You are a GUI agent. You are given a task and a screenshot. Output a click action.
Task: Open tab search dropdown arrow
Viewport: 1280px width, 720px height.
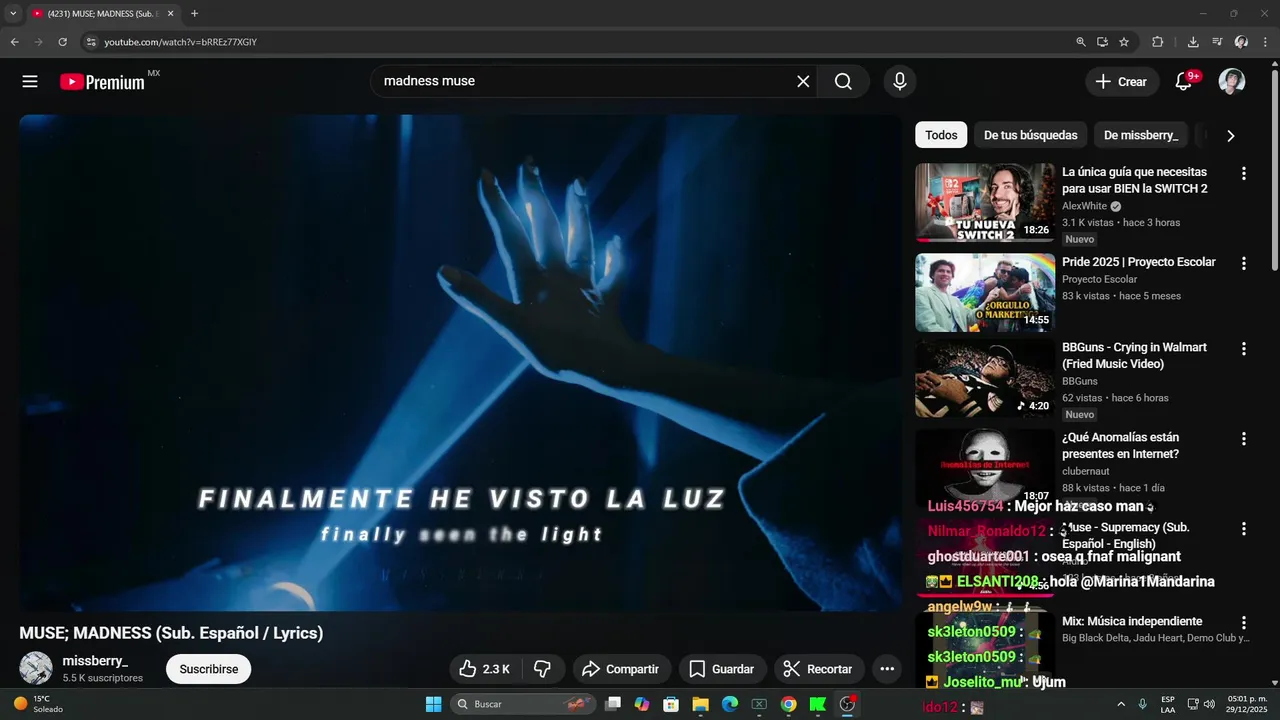coord(13,14)
